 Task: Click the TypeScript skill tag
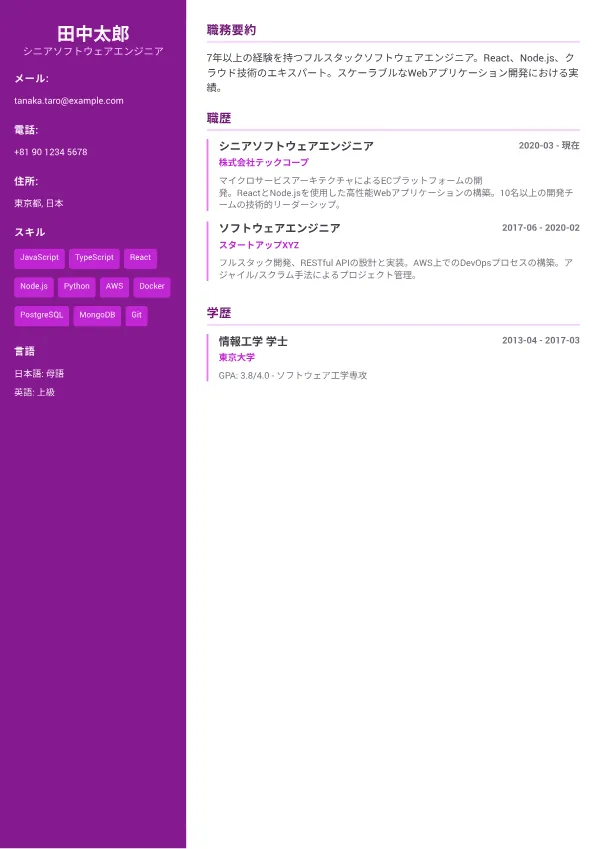click(x=94, y=258)
